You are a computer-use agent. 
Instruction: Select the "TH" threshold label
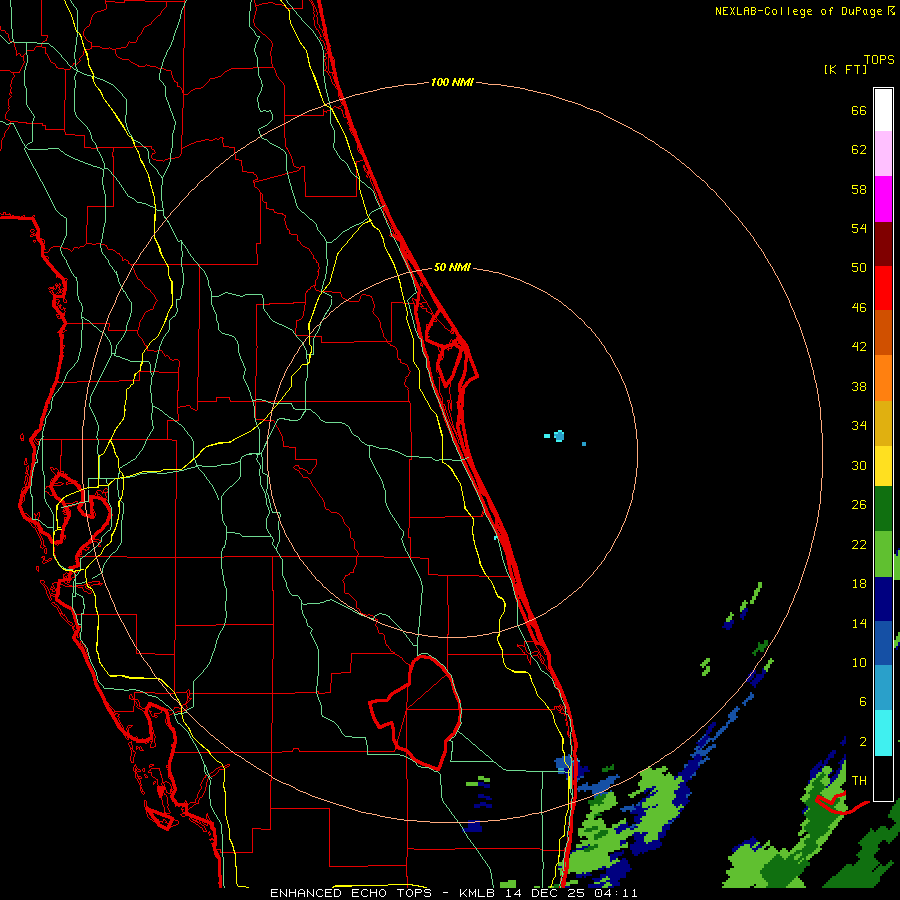coord(859,781)
